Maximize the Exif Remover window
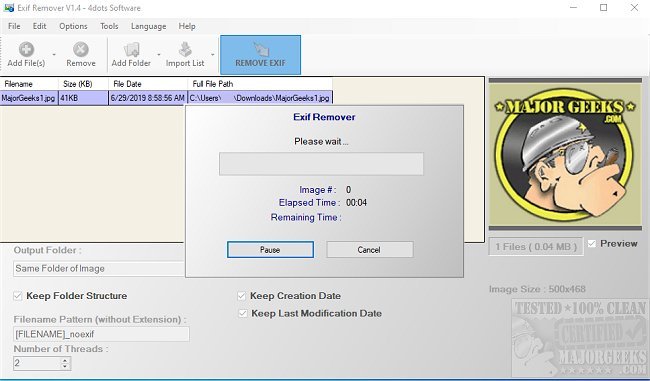The width and height of the screenshot is (650, 381). tap(604, 8)
